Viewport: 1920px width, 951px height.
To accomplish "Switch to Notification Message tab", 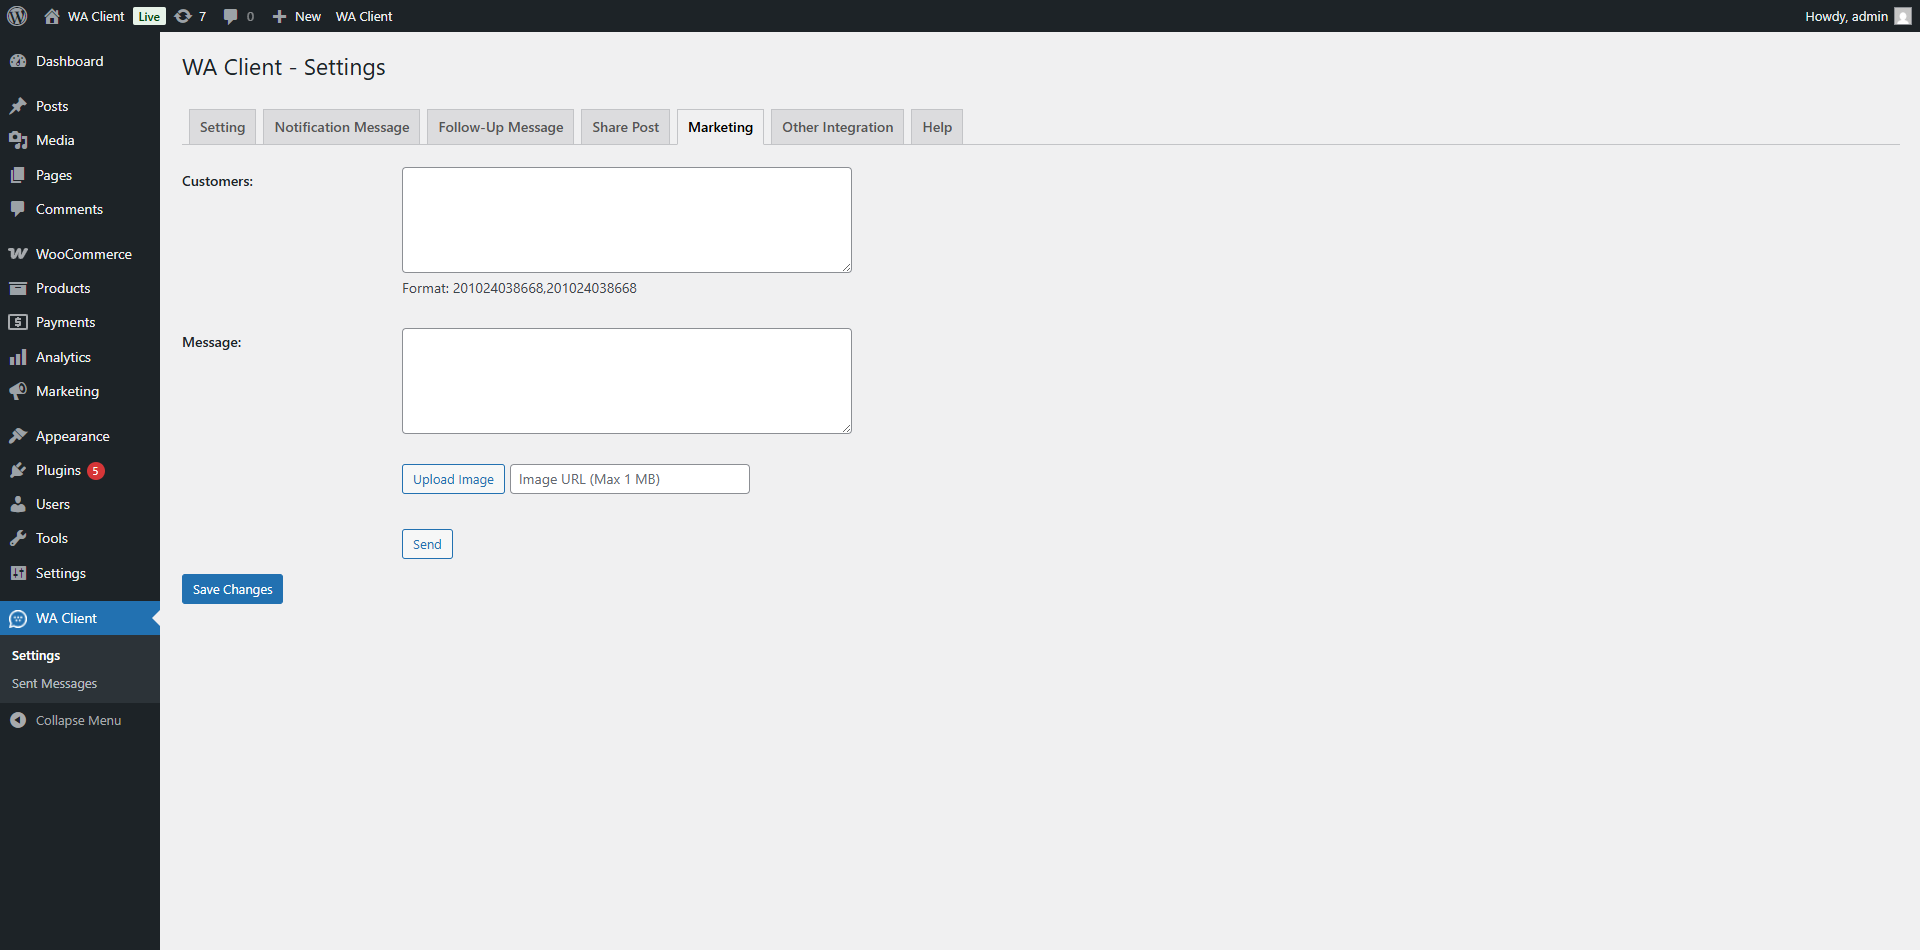I will coord(341,127).
